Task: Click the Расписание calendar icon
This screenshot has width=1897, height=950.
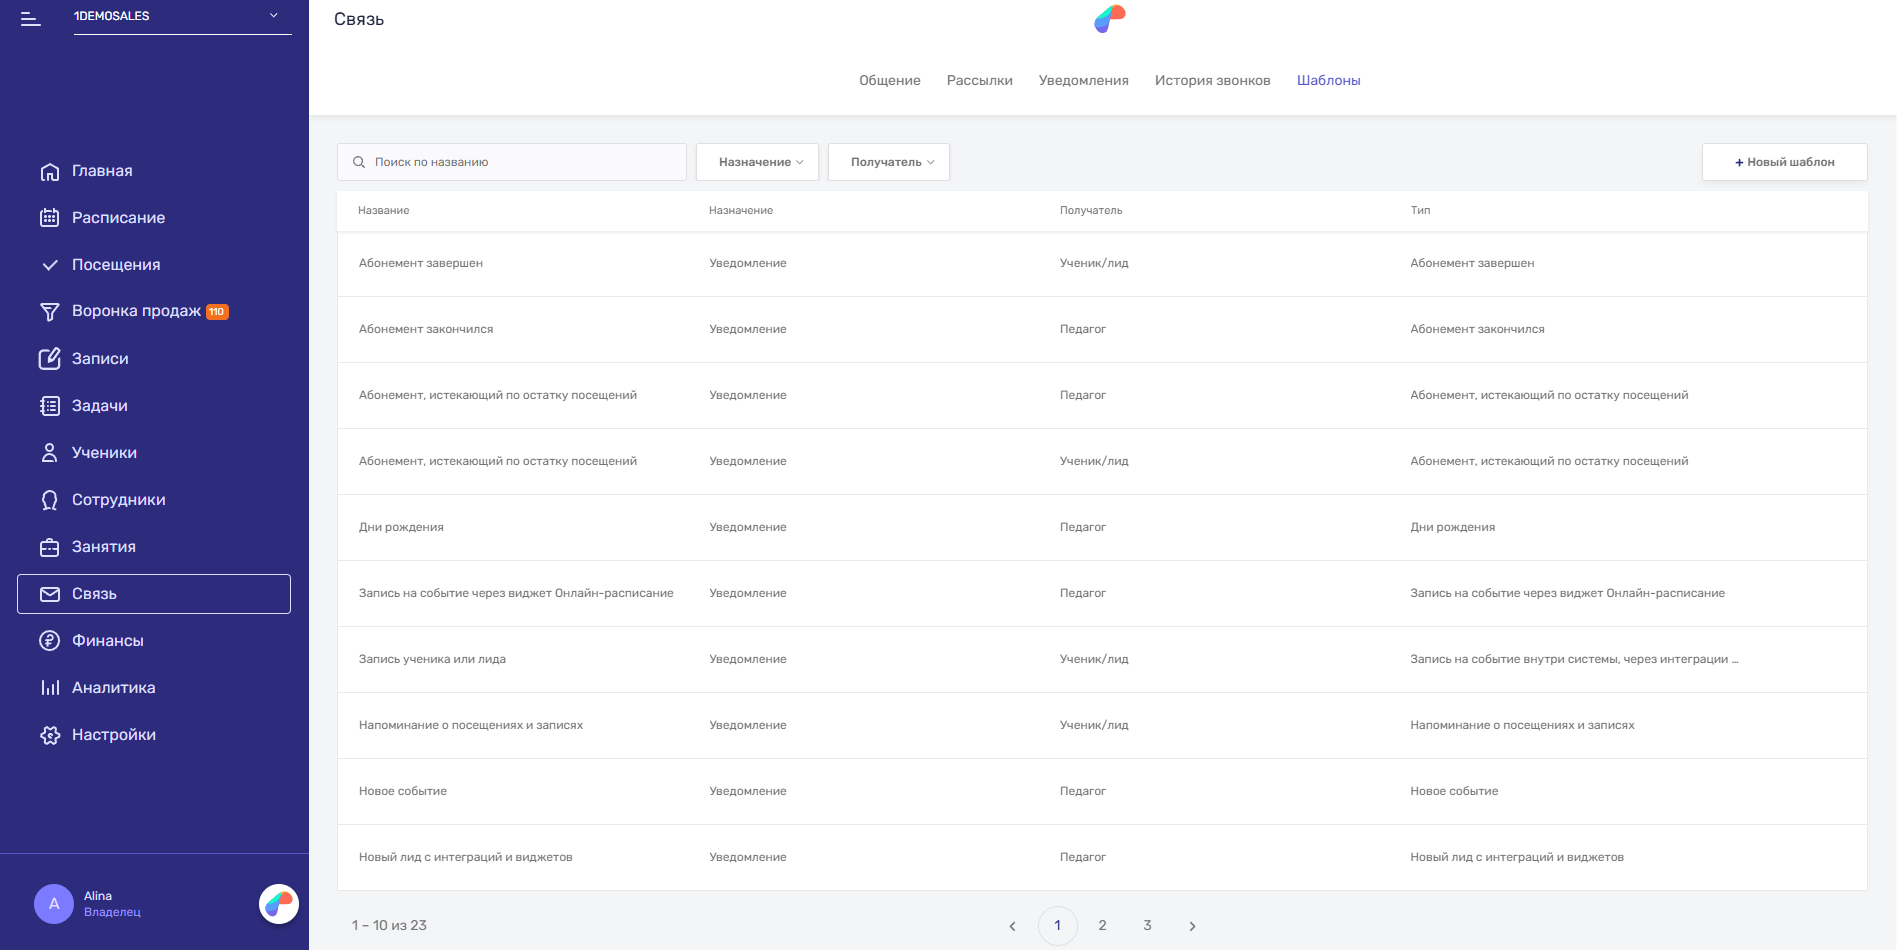Action: point(50,218)
